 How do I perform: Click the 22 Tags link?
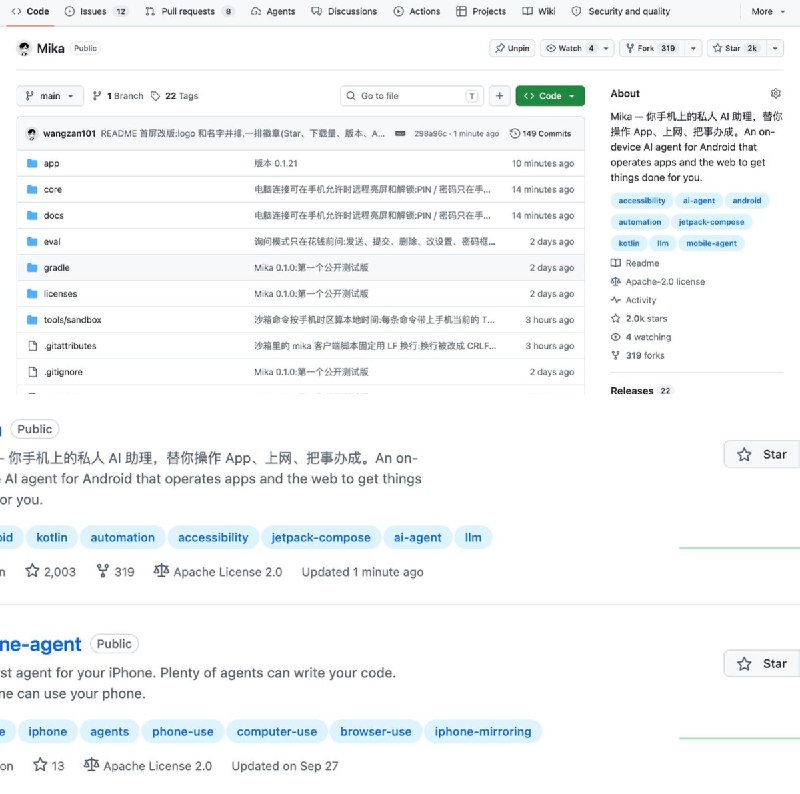point(174,96)
